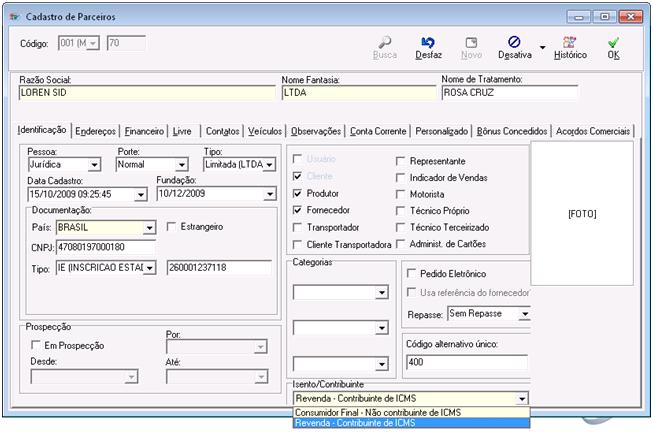The height and width of the screenshot is (432, 653).
Task: Confirm with the OK checkmark icon
Action: click(x=613, y=43)
